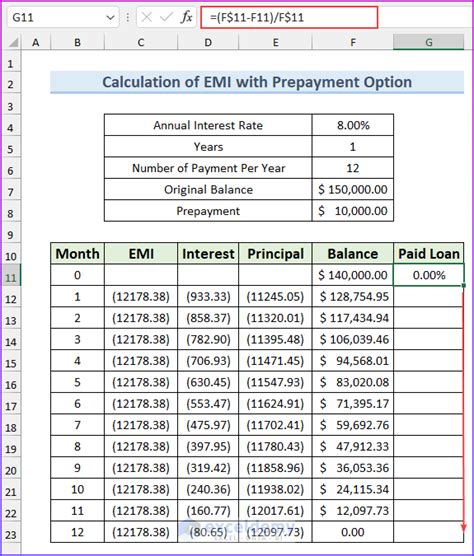Viewport: 474px width, 556px height.
Task: Select the 'Original Balance' label cell
Action: pyautogui.click(x=208, y=189)
